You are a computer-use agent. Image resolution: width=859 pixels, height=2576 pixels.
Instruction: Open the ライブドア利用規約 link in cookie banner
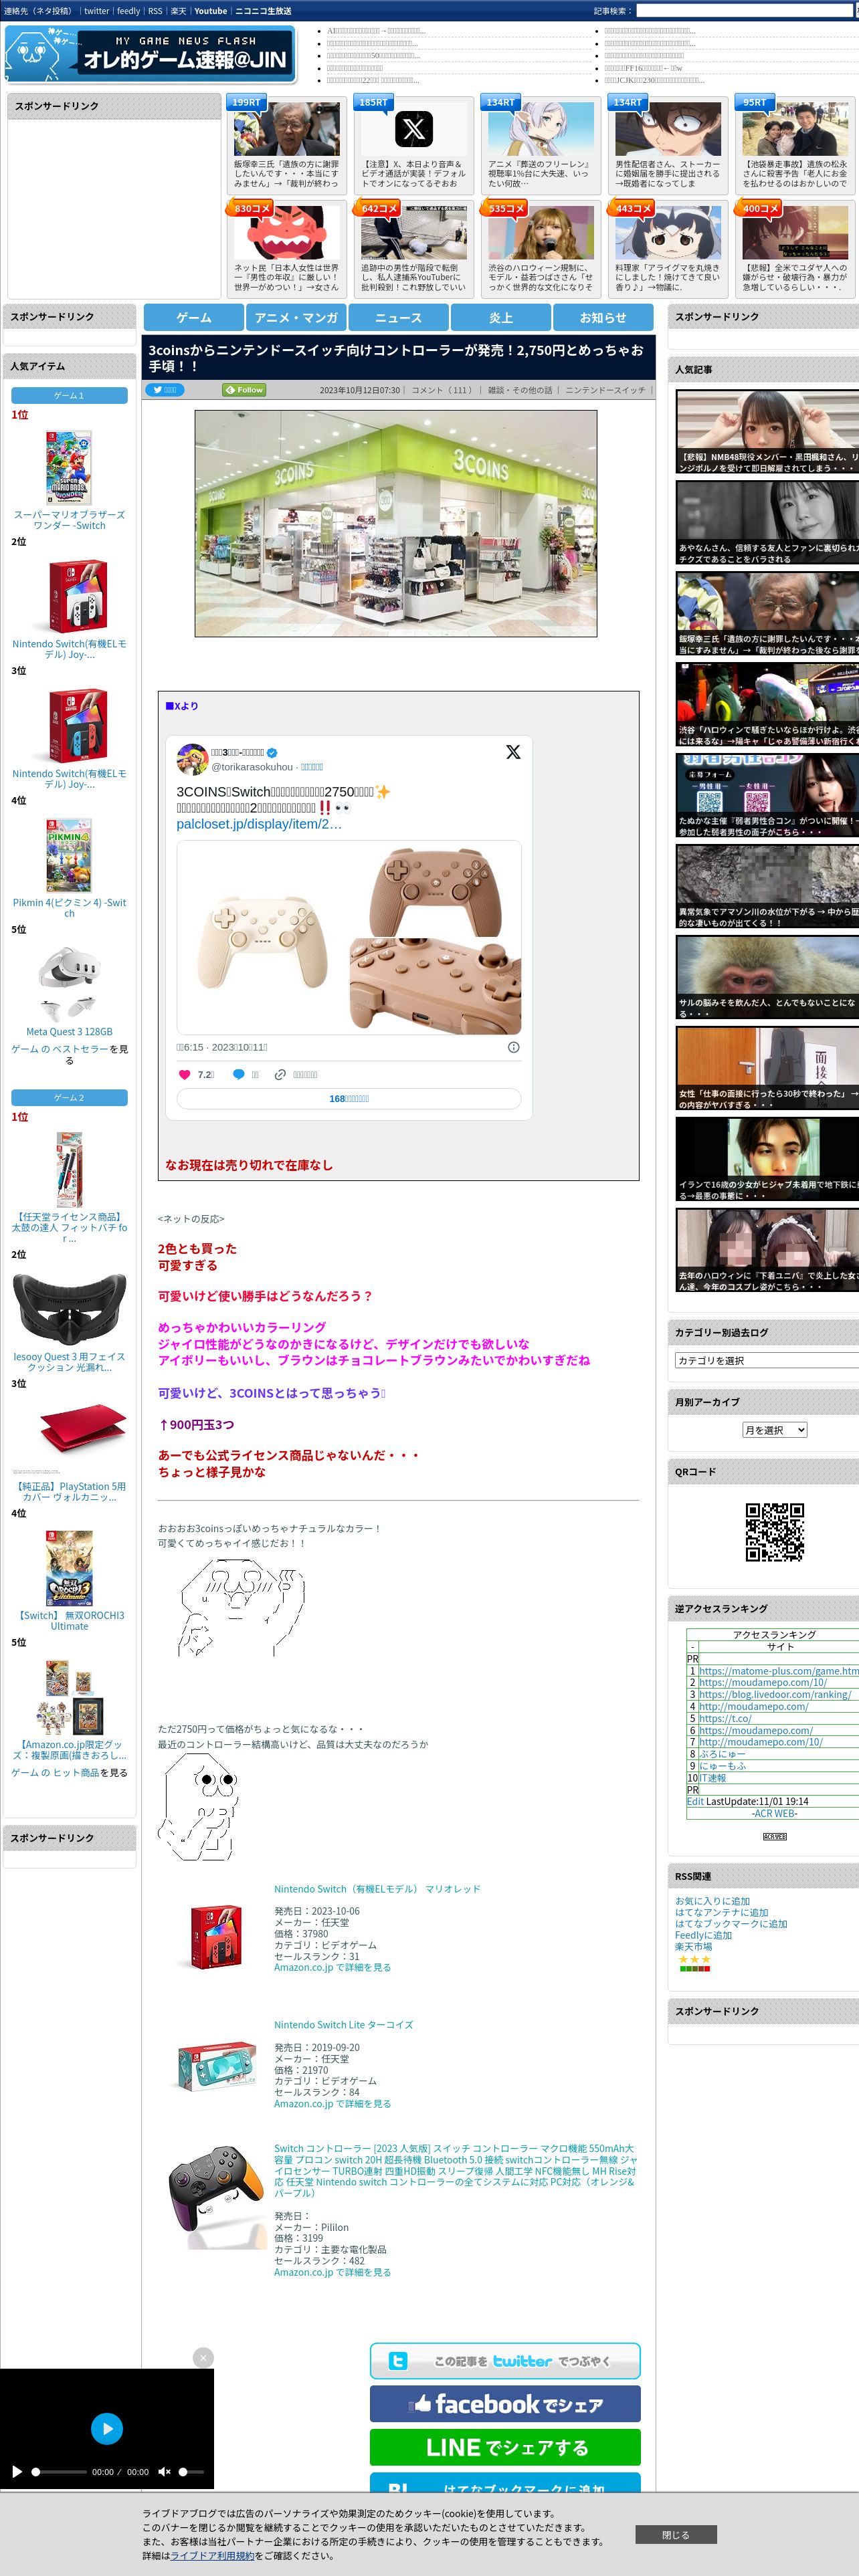212,2555
